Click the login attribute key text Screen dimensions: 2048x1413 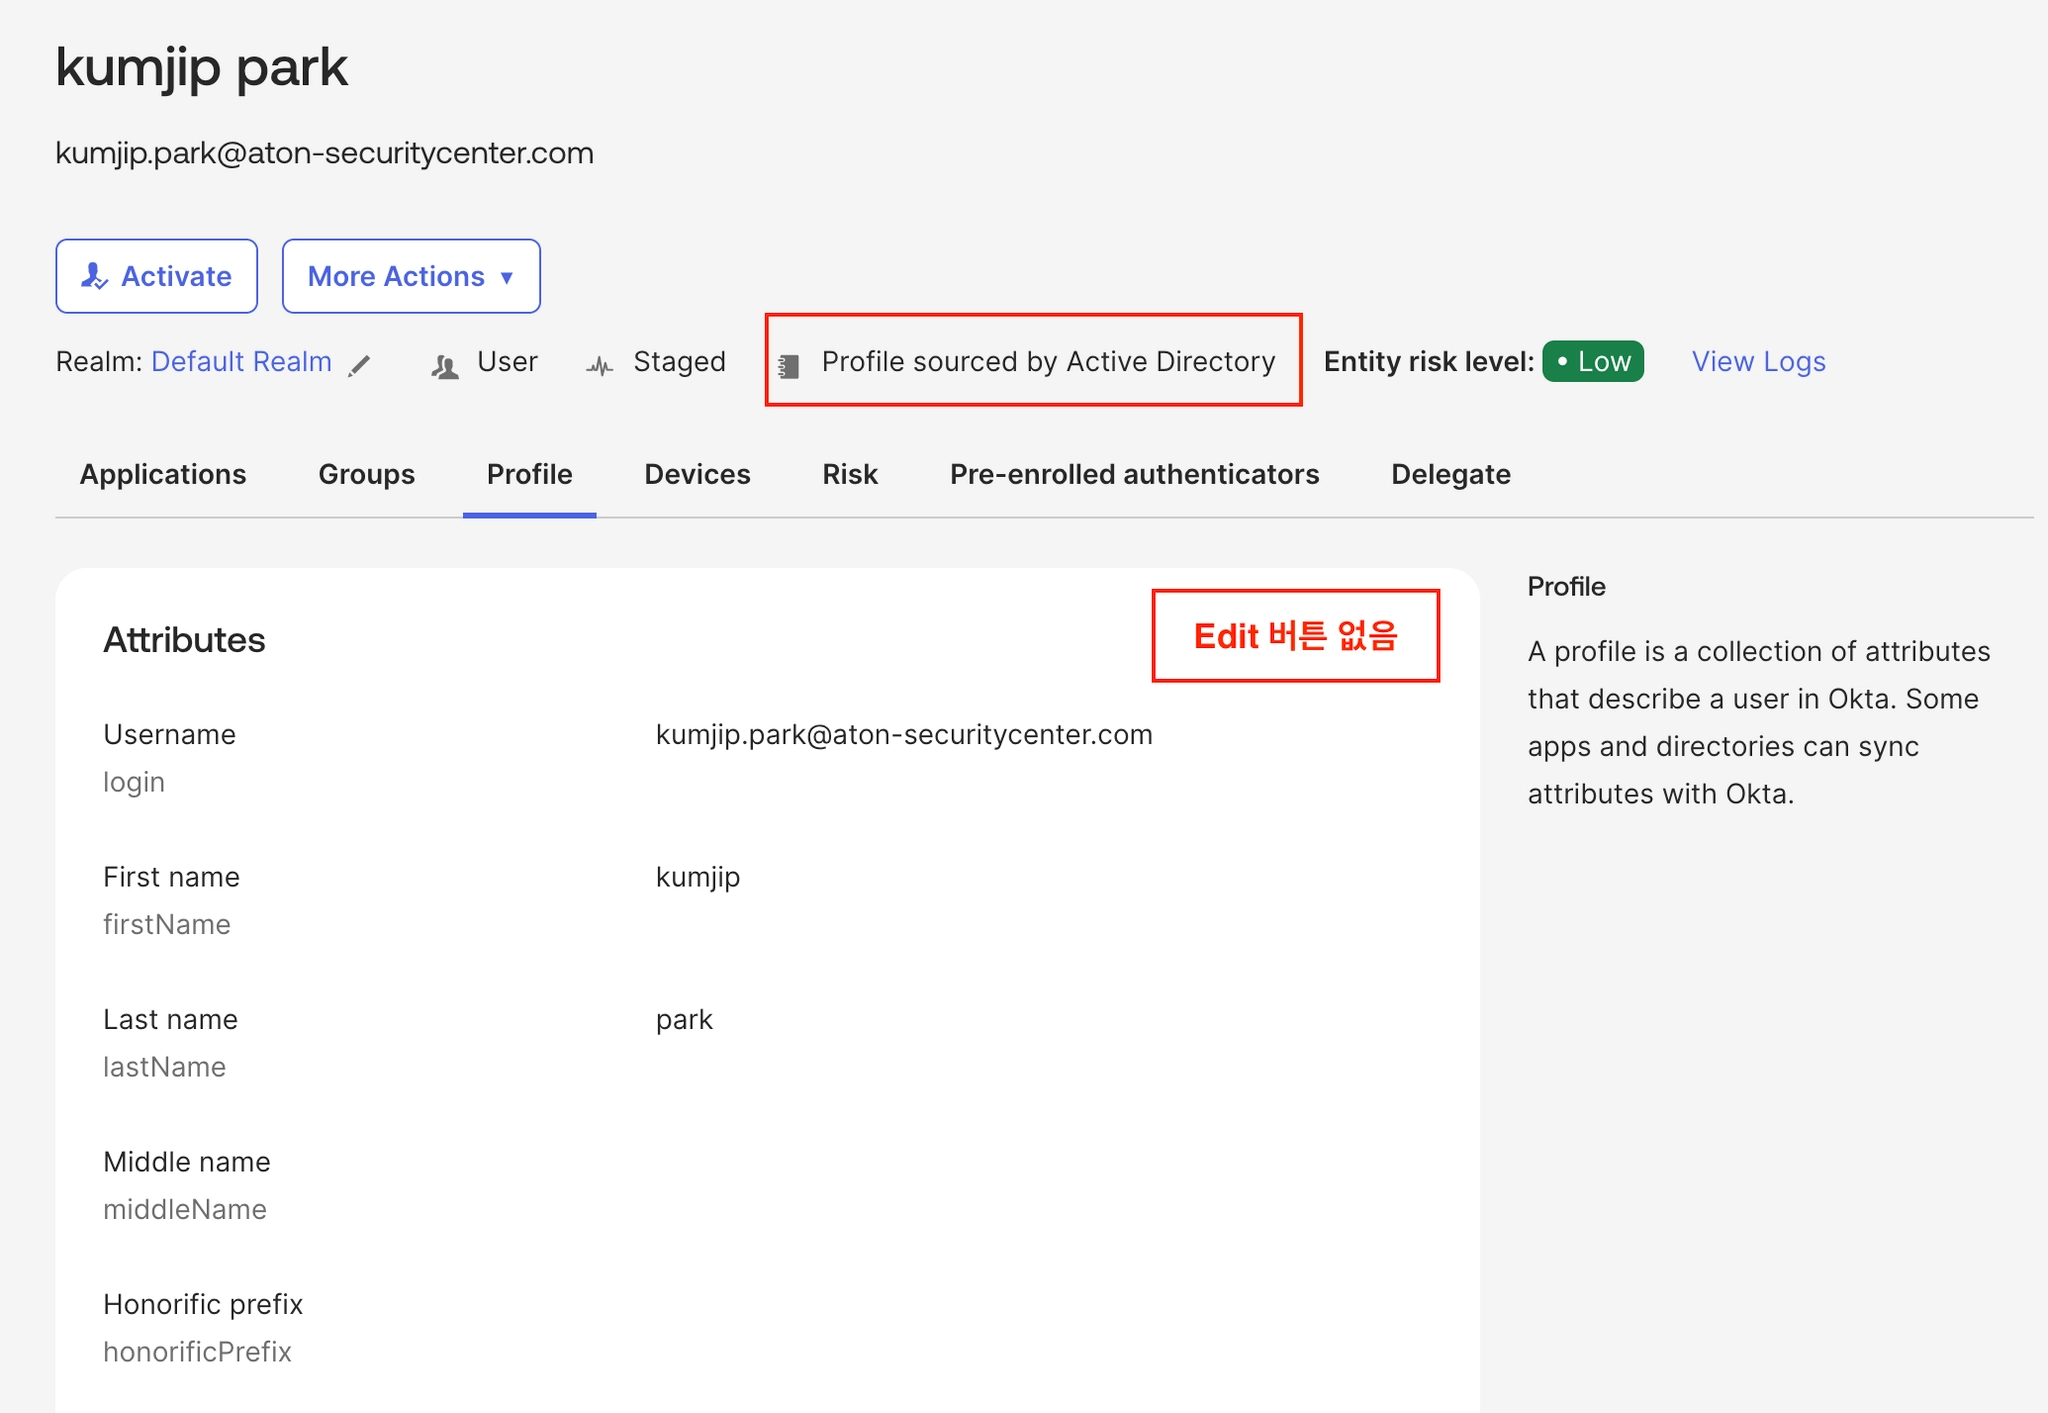133,782
